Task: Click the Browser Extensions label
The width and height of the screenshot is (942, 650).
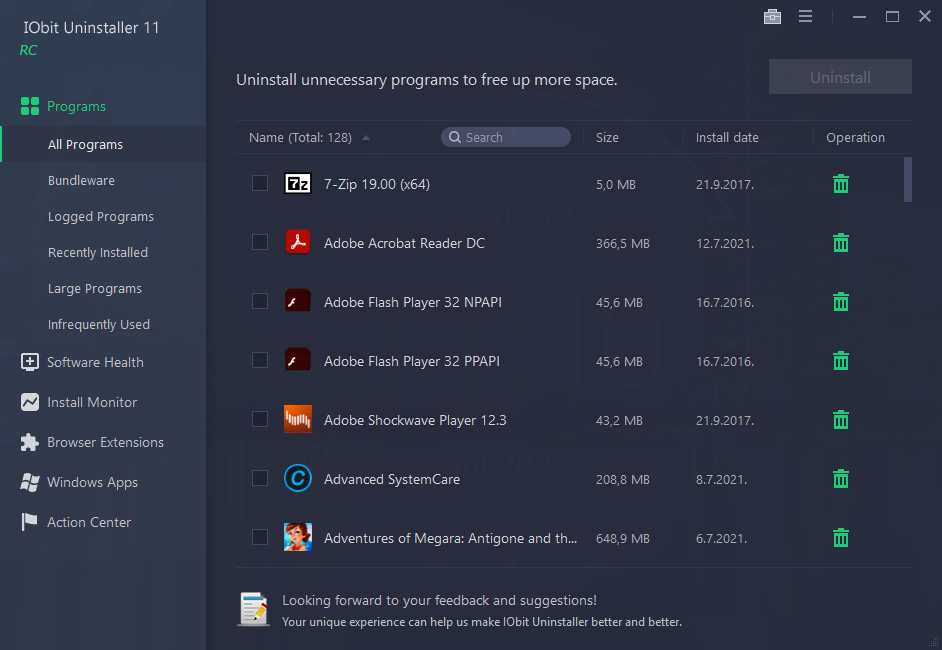Action: tap(105, 442)
